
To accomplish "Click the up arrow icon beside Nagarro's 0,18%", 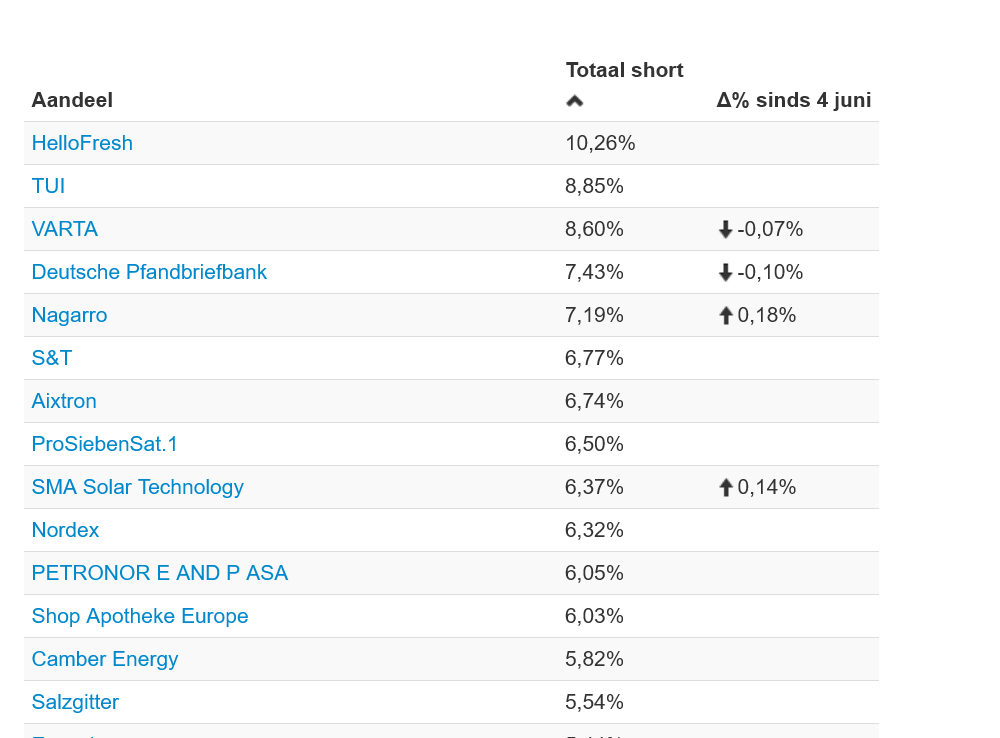I will point(726,316).
